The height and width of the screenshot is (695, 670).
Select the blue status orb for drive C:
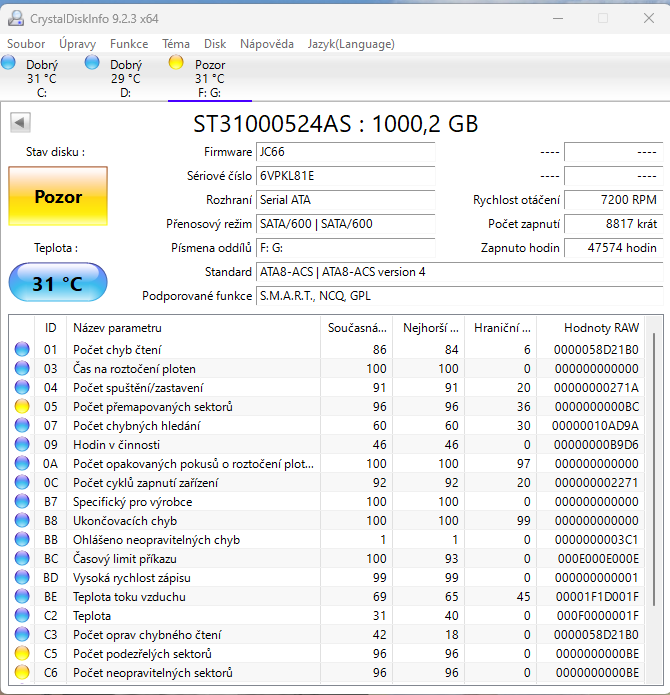pos(9,63)
